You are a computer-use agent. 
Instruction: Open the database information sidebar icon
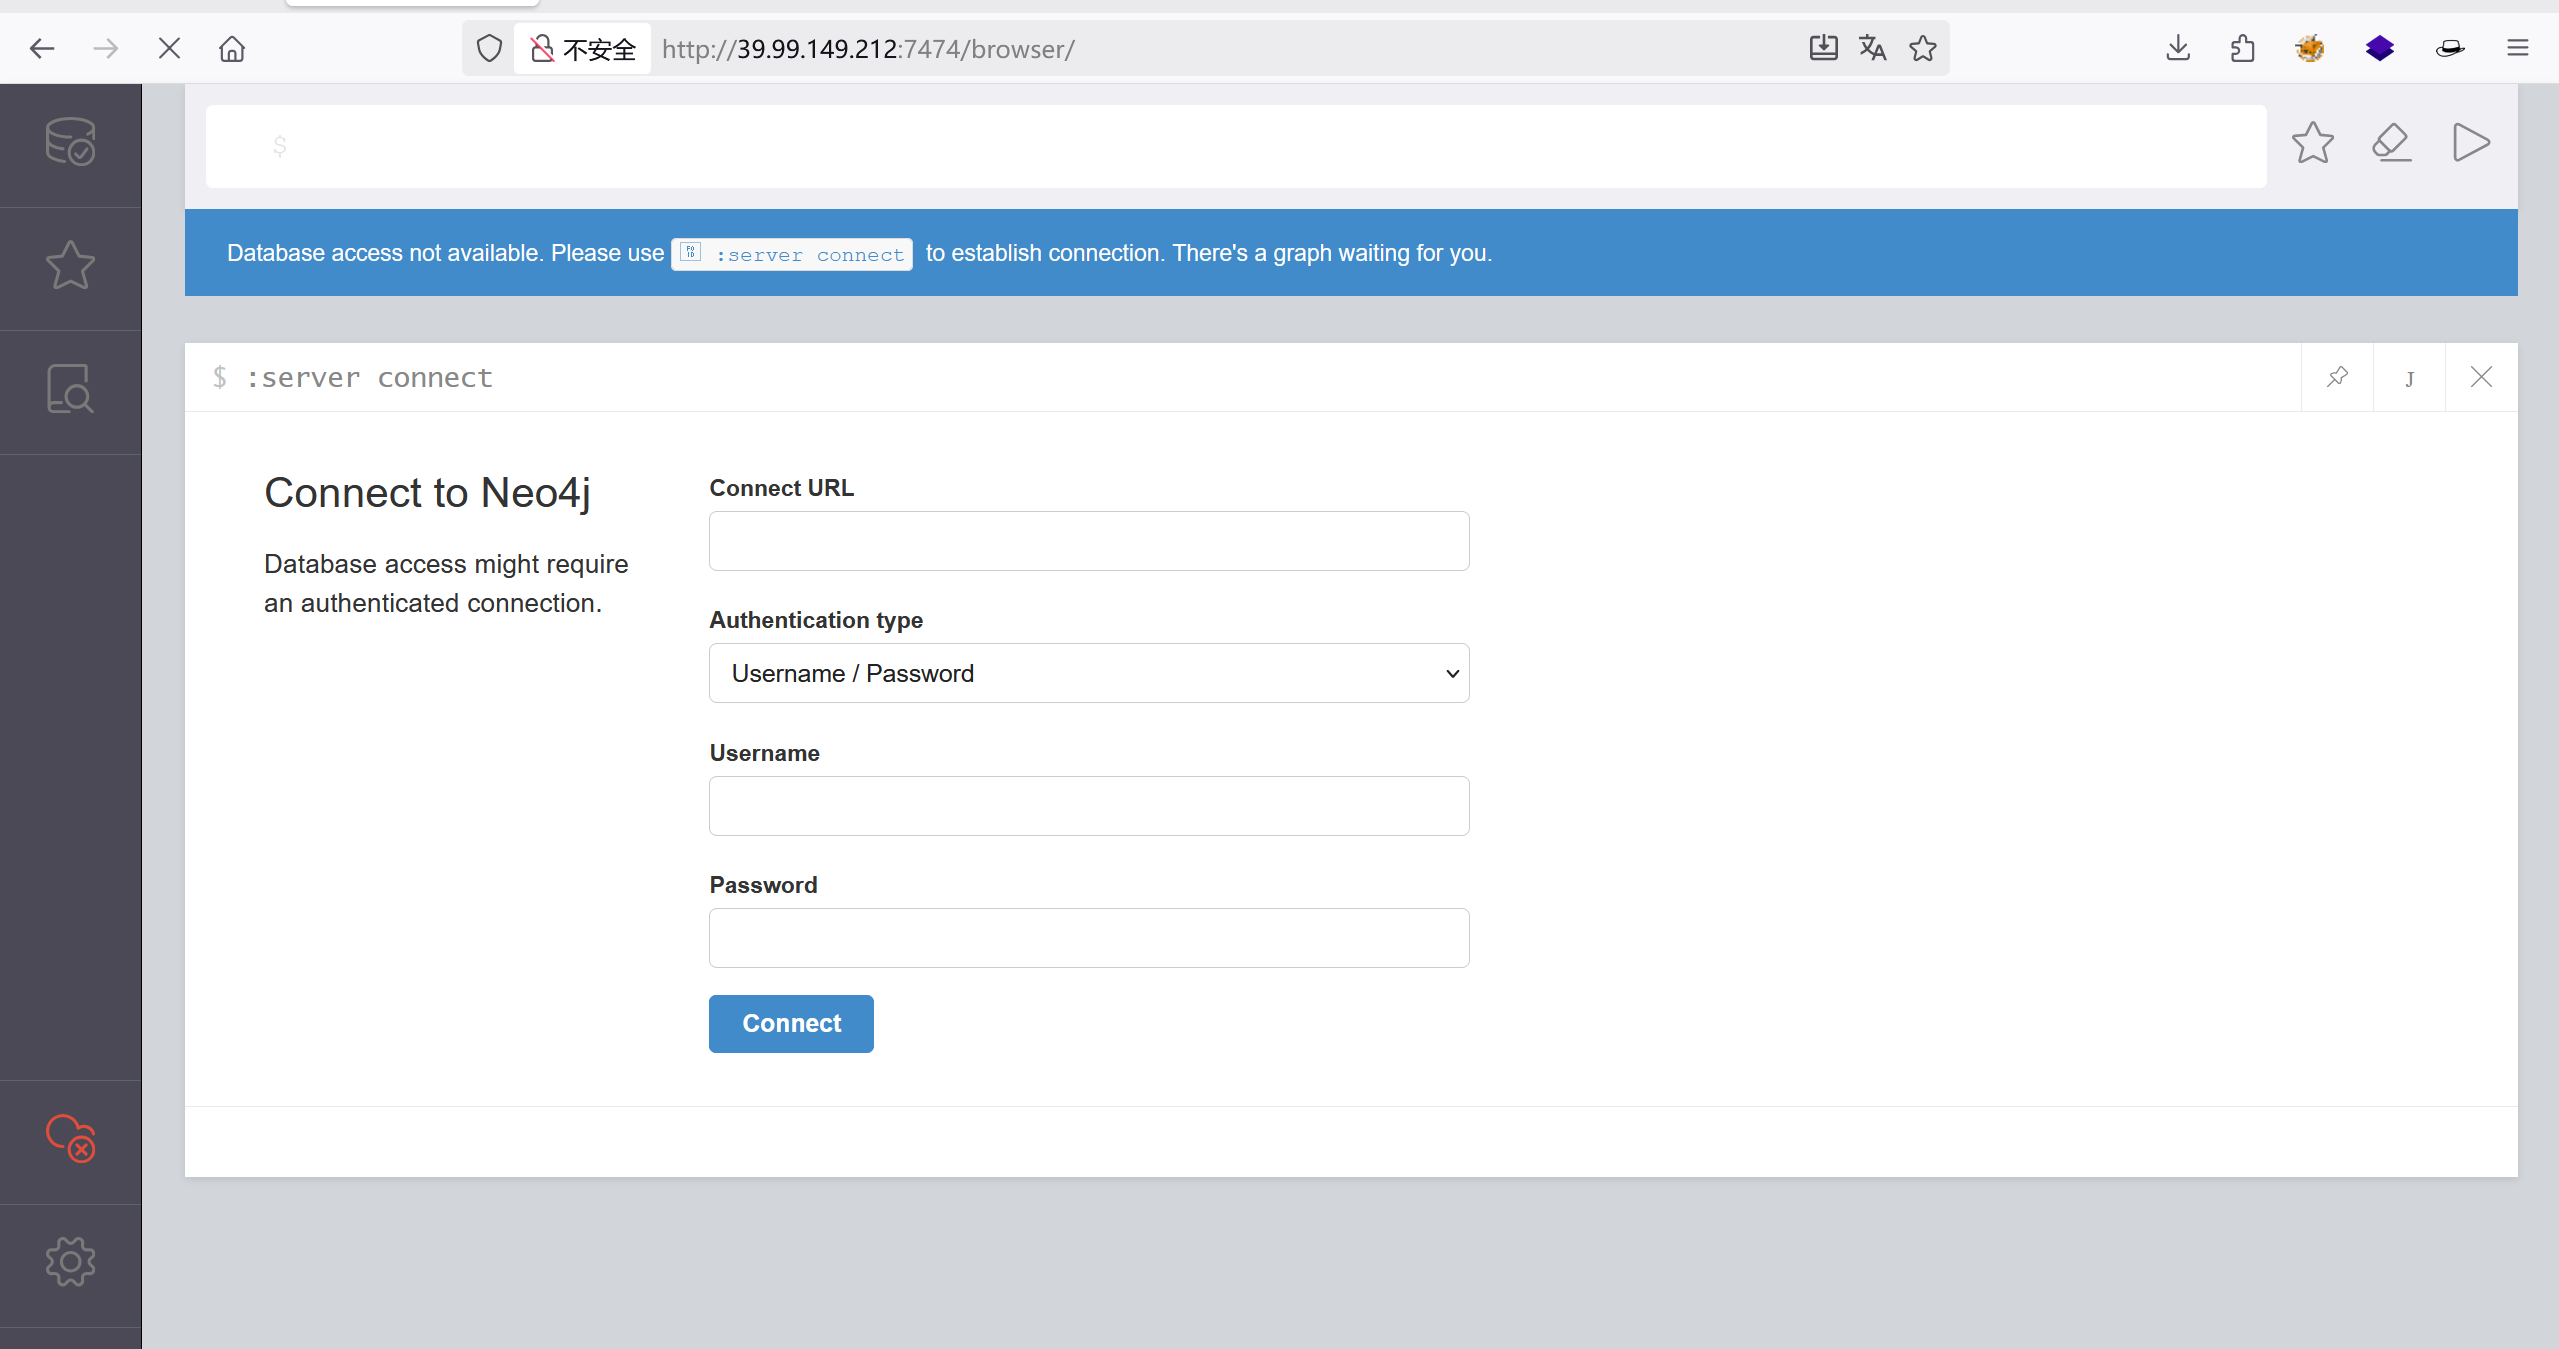coord(70,142)
